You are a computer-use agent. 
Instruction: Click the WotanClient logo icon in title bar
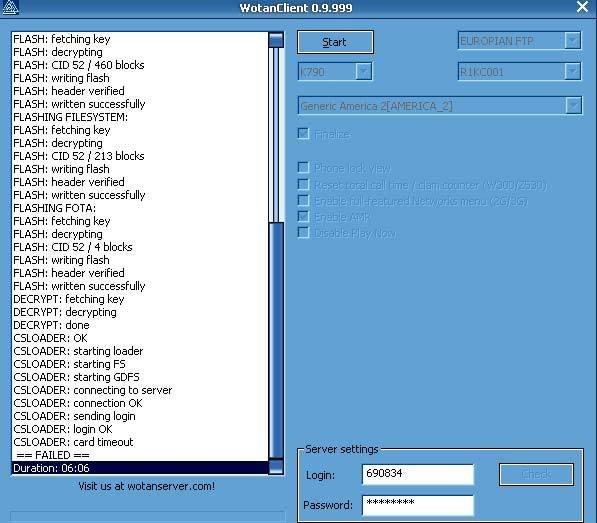coord(10,8)
